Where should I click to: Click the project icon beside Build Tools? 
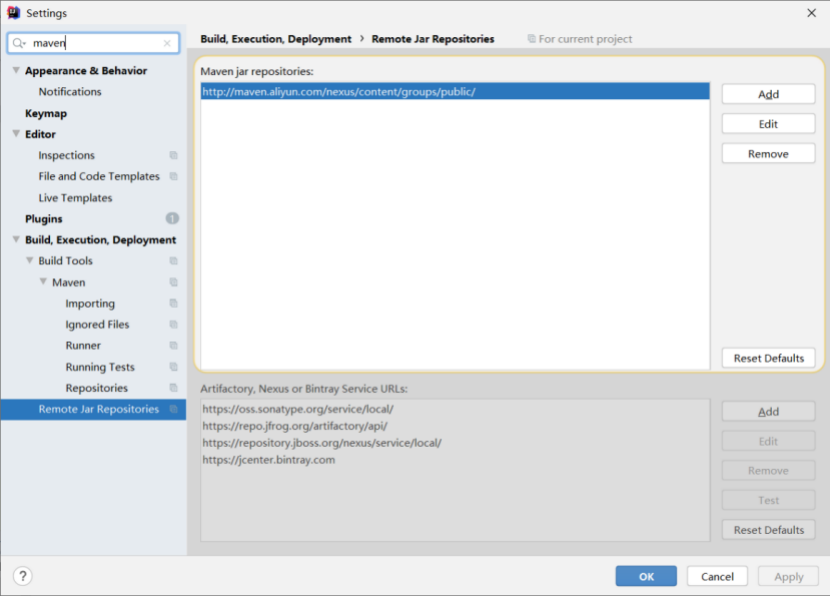(174, 261)
